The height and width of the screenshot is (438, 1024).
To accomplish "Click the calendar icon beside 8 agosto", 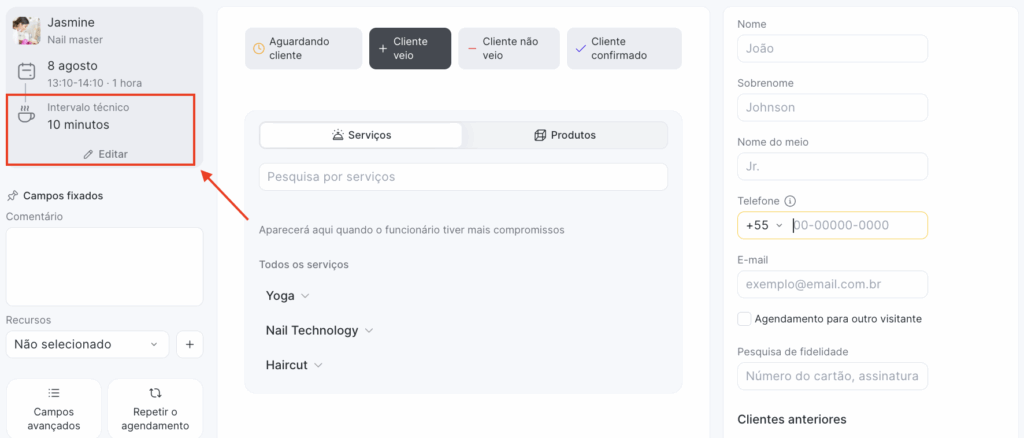I will click(x=27, y=72).
